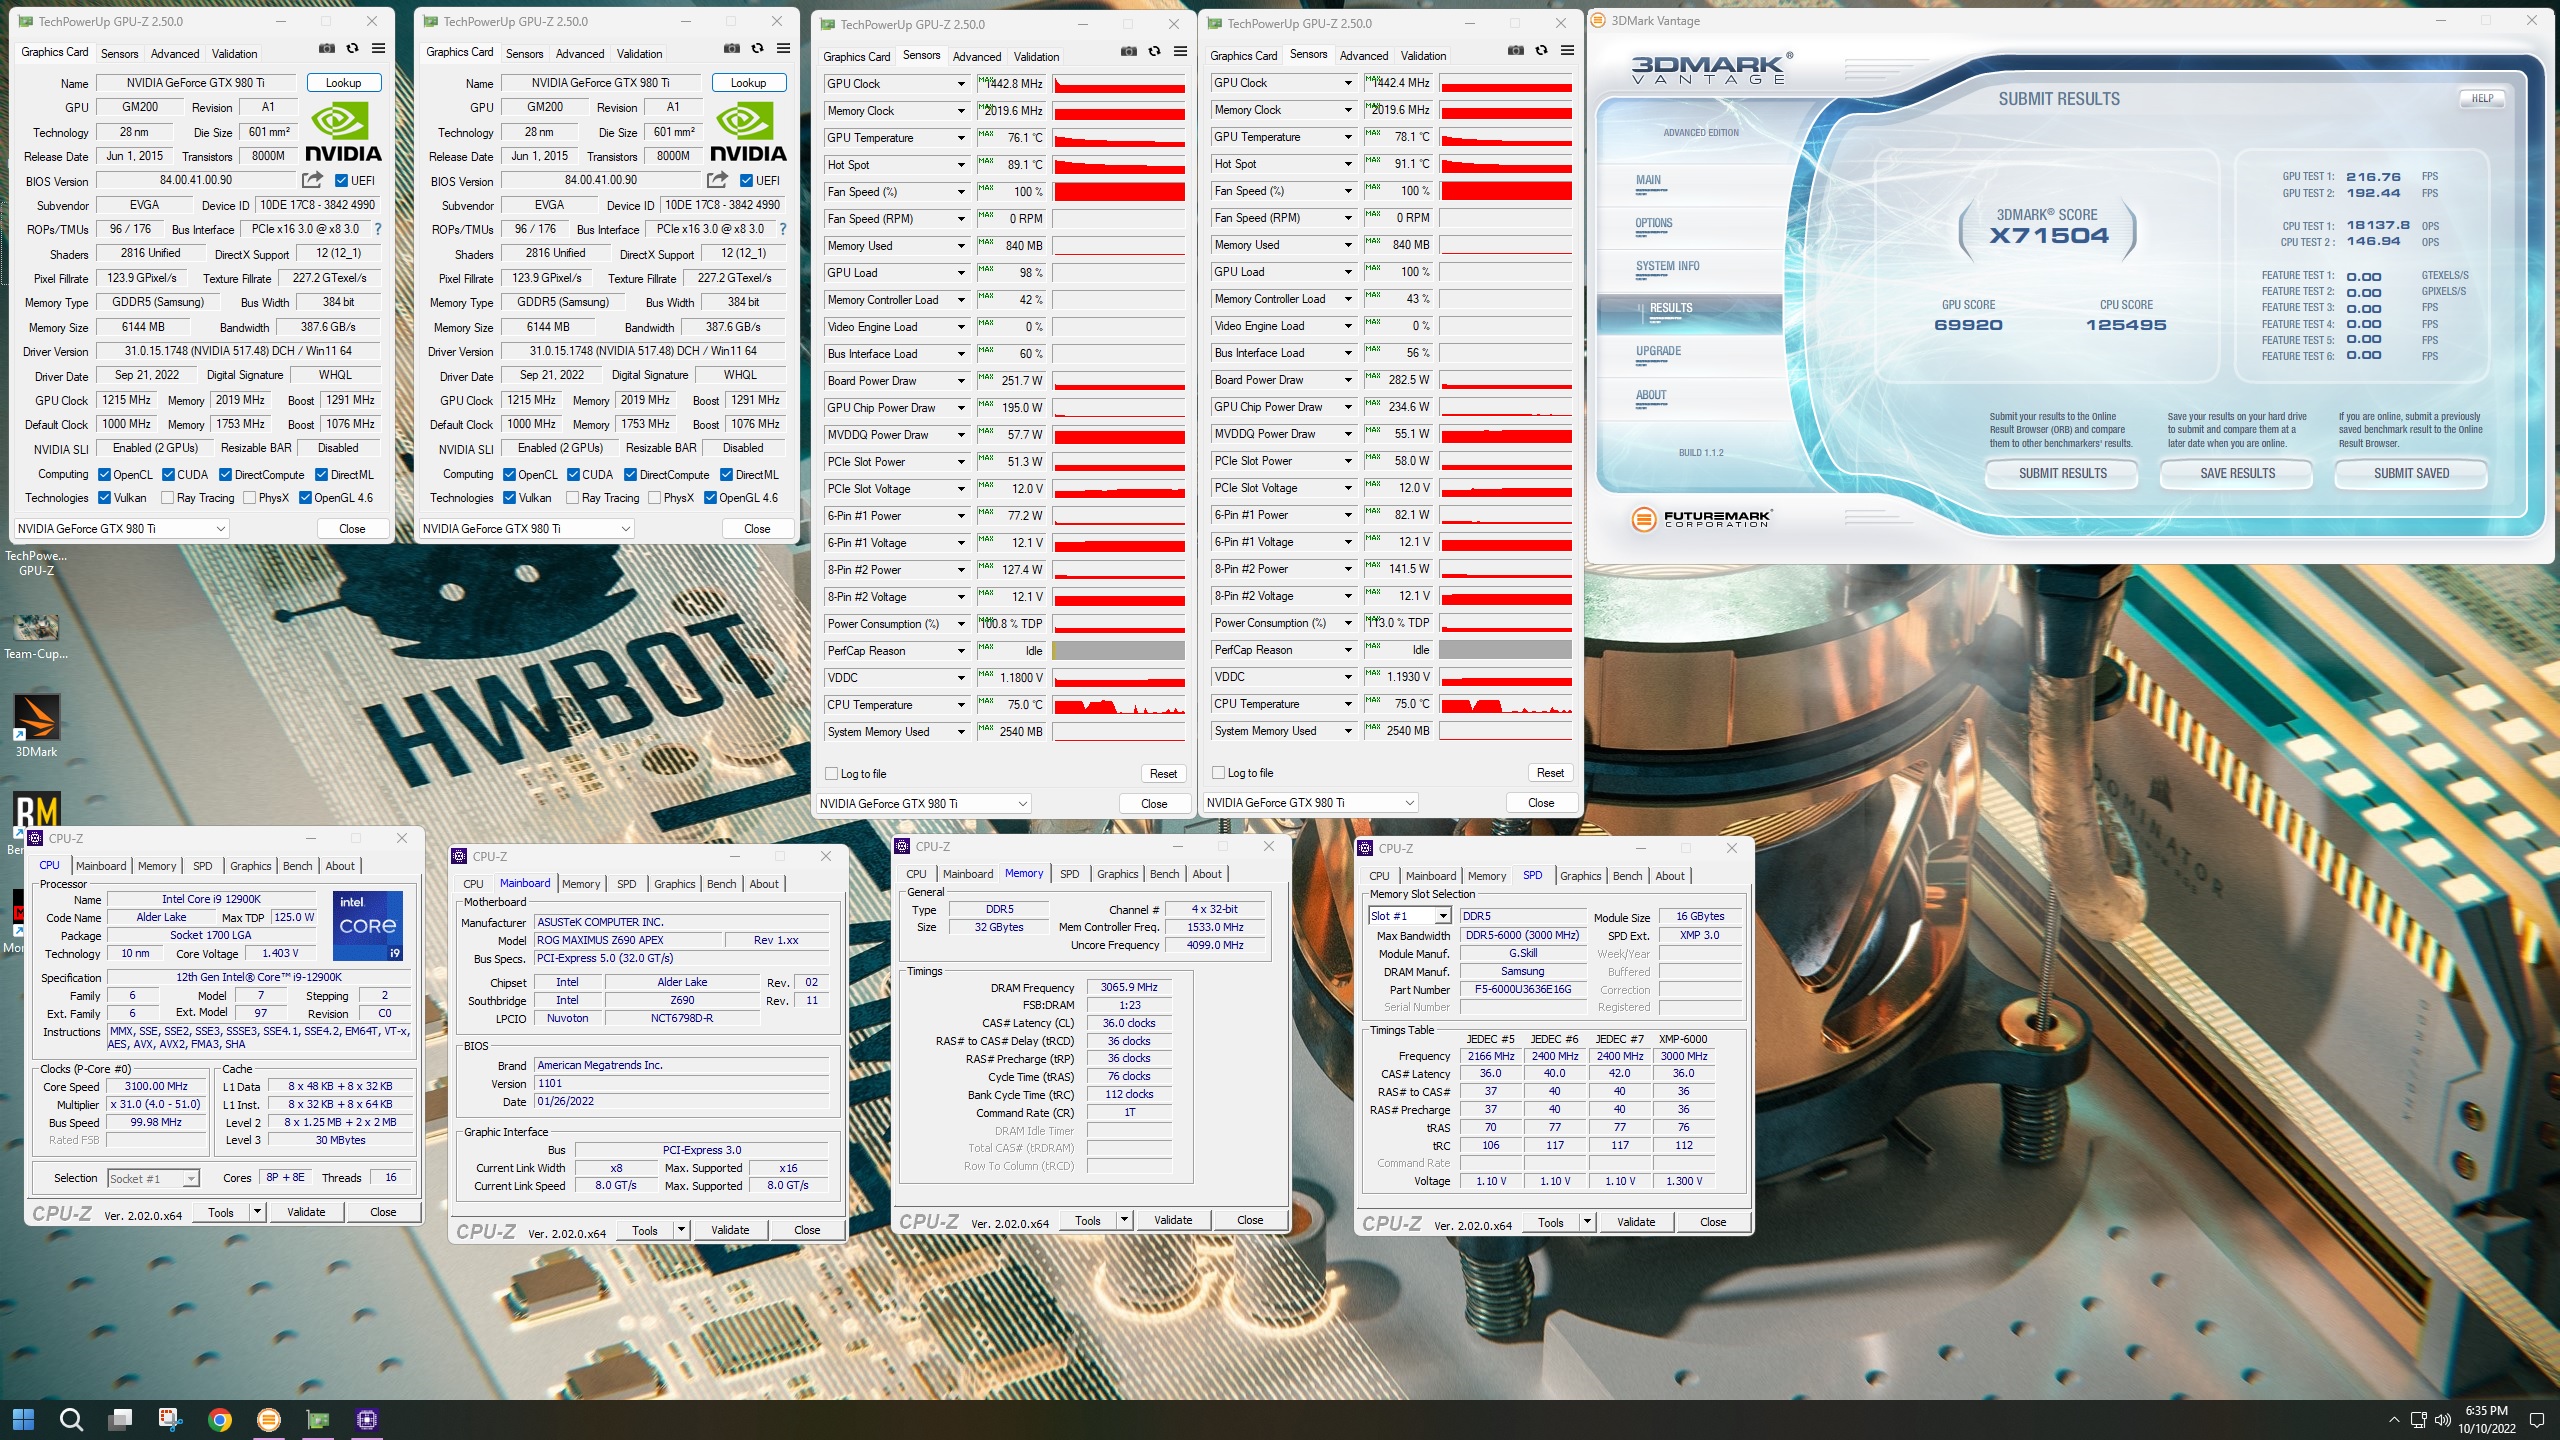2560x1440 pixels.
Task: Enable Log to file in fourth GPU-Z window
Action: pyautogui.click(x=1218, y=773)
